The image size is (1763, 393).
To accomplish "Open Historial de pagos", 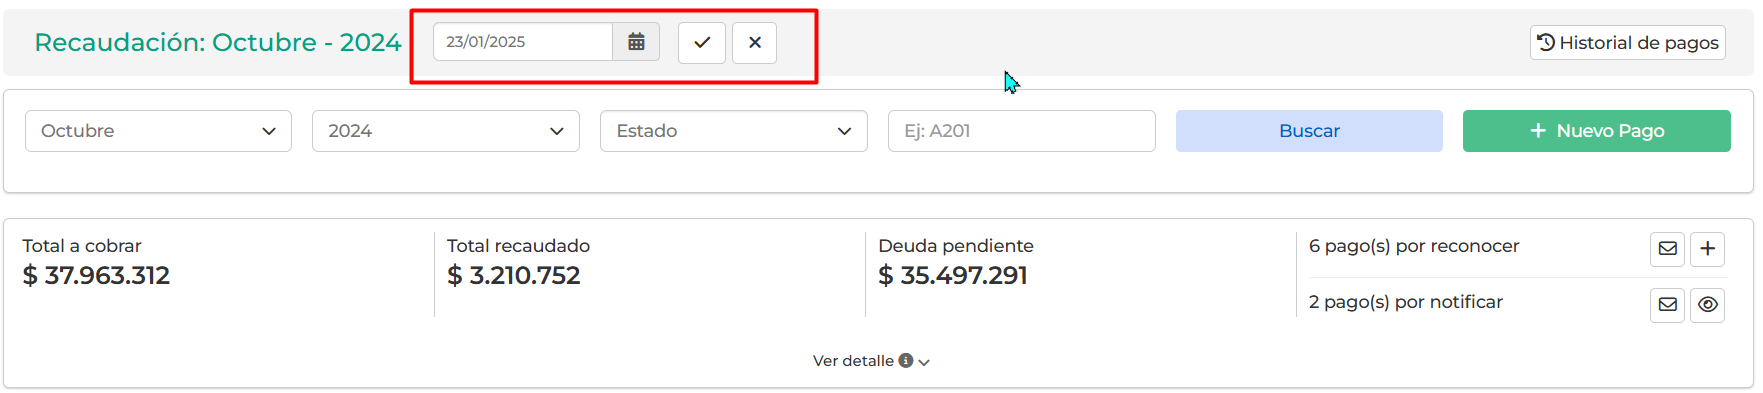I will [x=1628, y=43].
